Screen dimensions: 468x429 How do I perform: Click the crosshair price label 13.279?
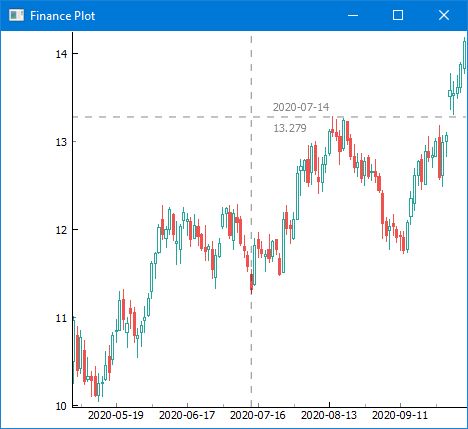[290, 128]
